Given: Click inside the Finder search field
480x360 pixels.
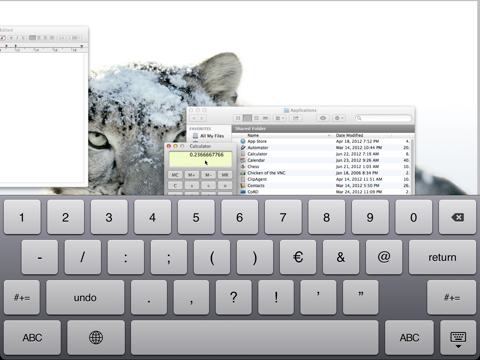Looking at the screenshot, I should click(x=383, y=118).
